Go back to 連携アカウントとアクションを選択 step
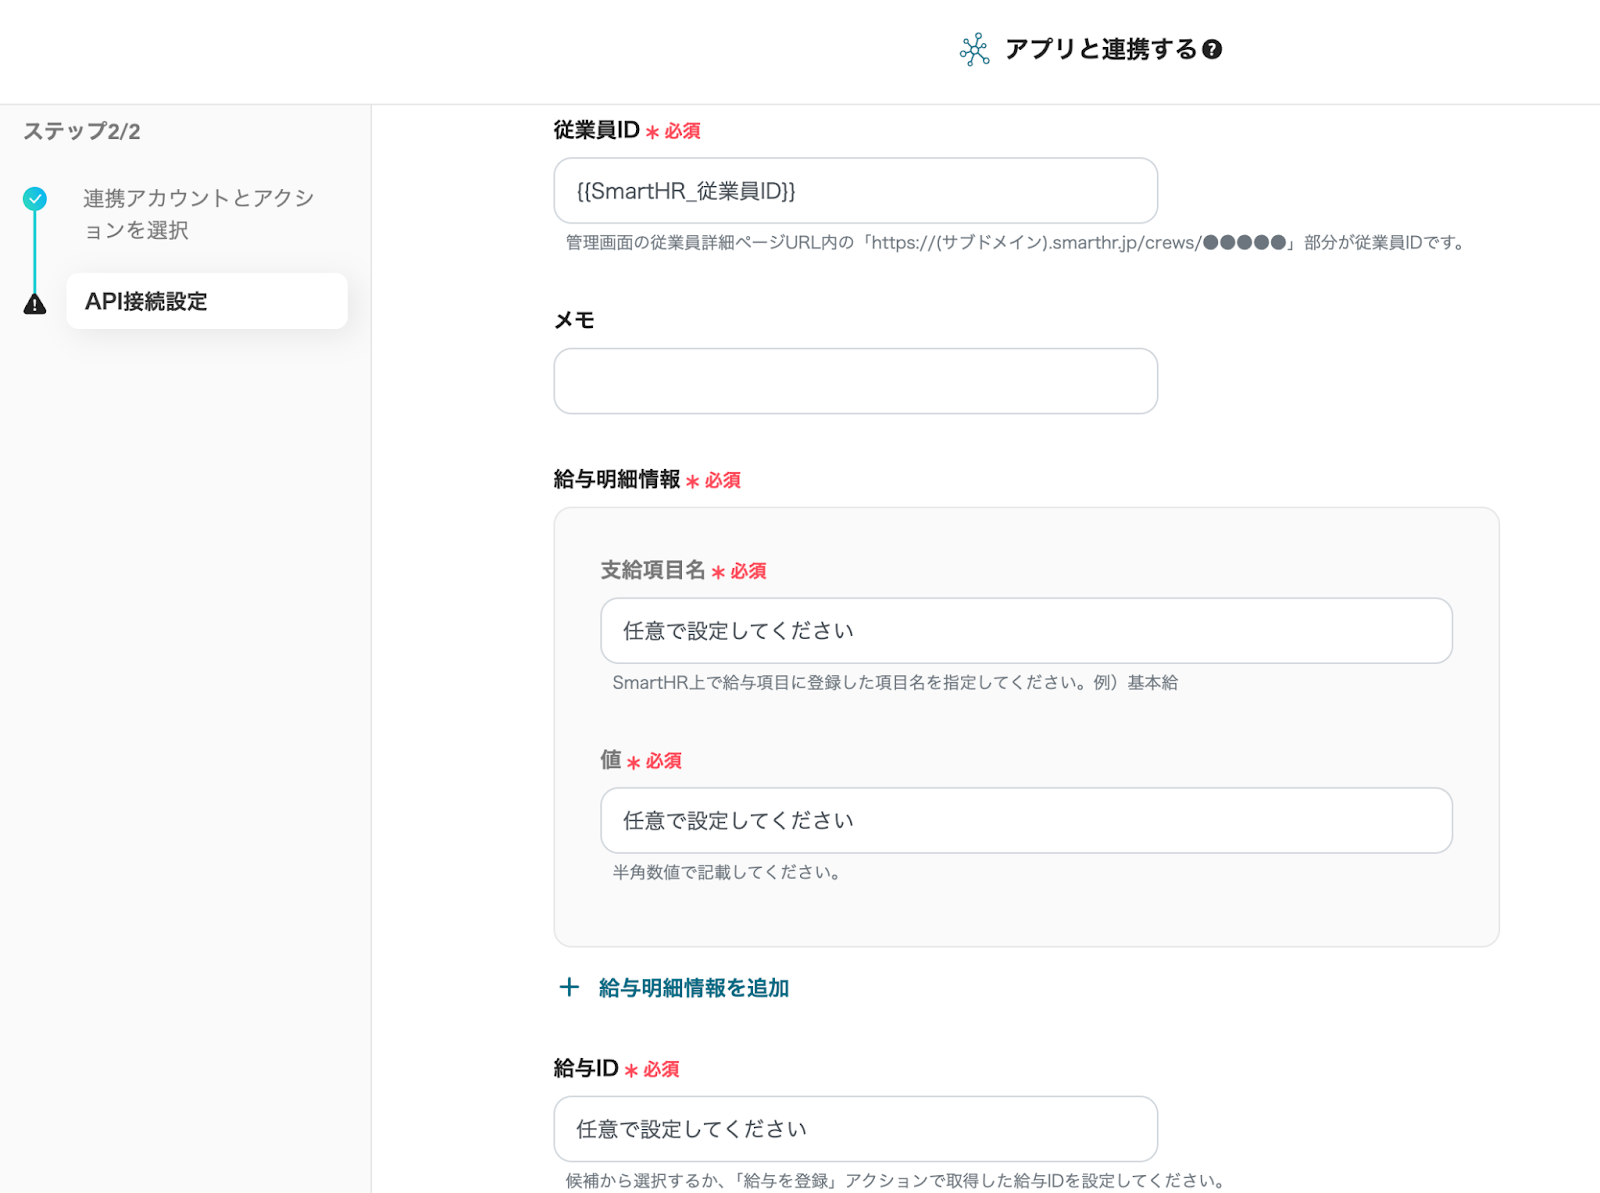This screenshot has height=1193, width=1600. (x=198, y=214)
